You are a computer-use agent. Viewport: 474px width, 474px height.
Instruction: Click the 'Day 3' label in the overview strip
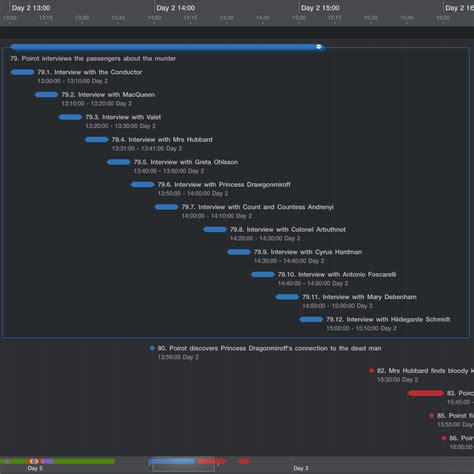pyautogui.click(x=301, y=468)
